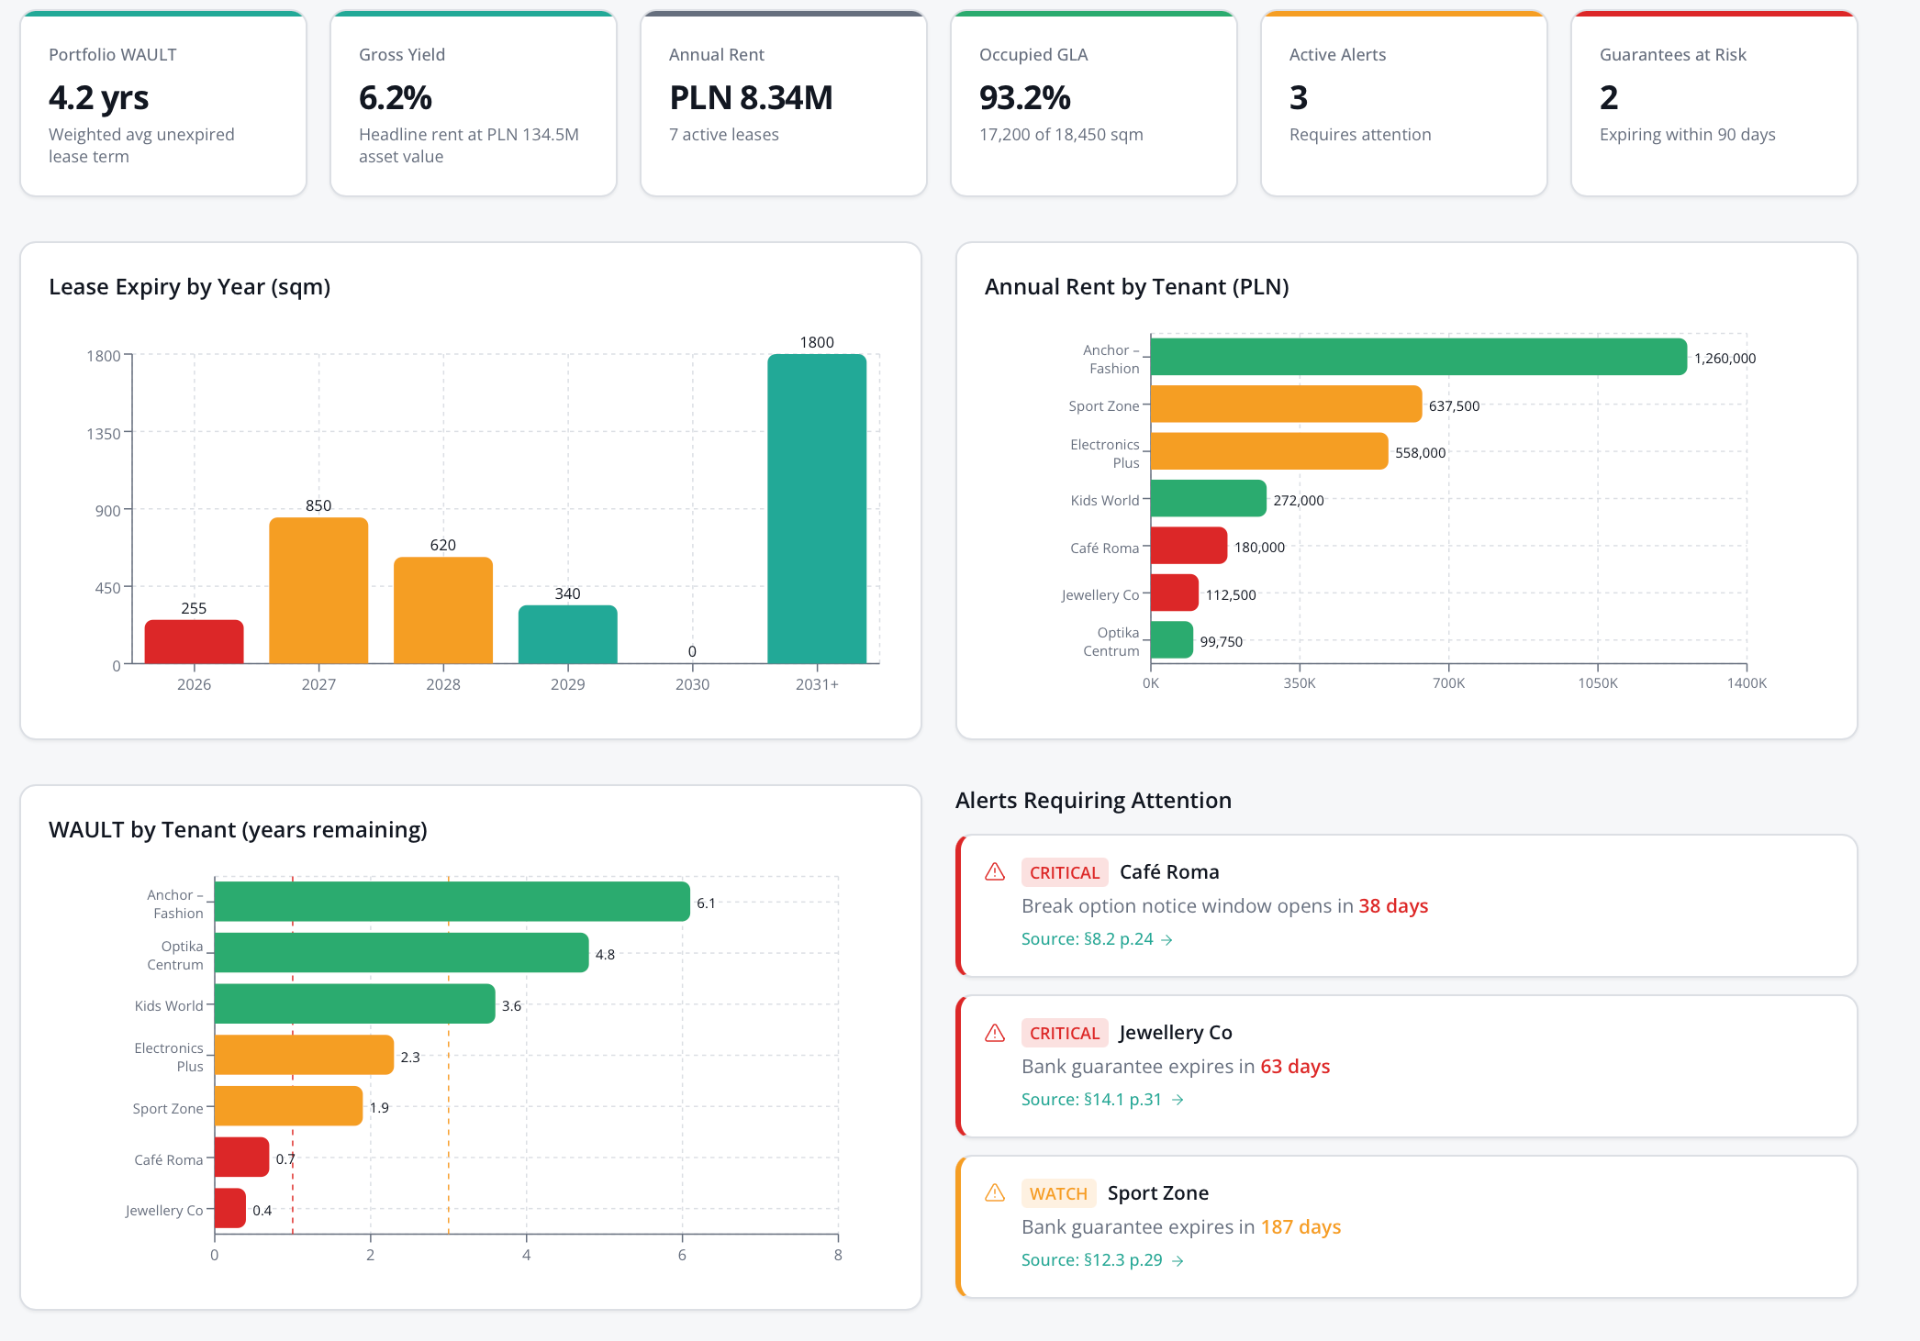Click Sport Zone rent bar 637,500
Screen dimensions: 1920x1341
point(1286,404)
